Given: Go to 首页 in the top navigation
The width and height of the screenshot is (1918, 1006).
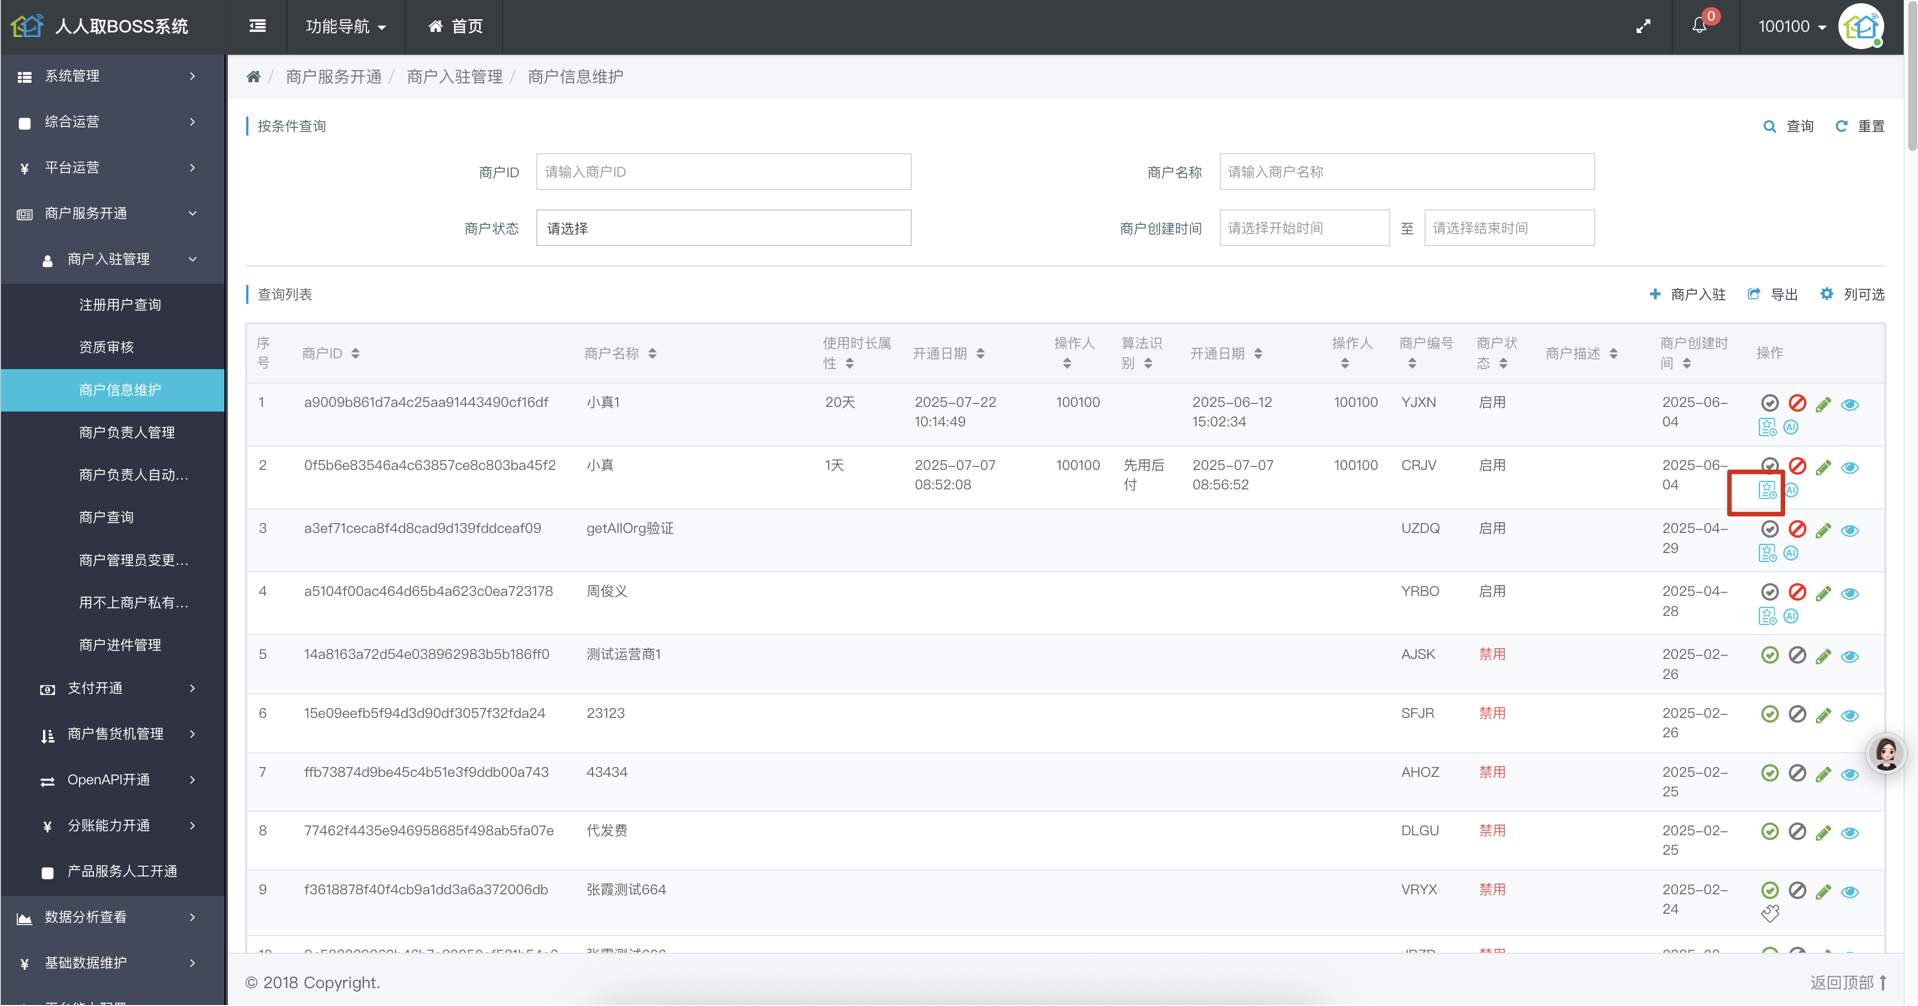Looking at the screenshot, I should (455, 27).
